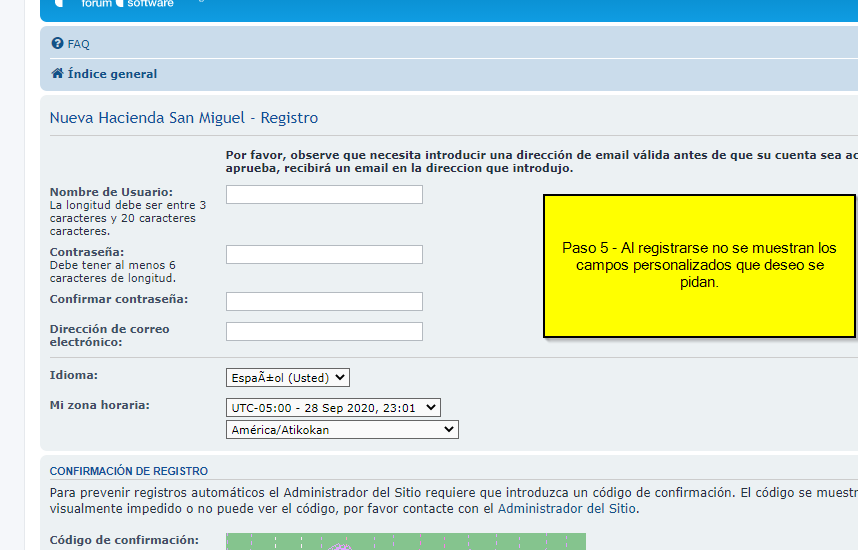Viewport: 858px width, 550px height.
Task: Click the Confirmar contraseña input box
Action: tap(324, 301)
